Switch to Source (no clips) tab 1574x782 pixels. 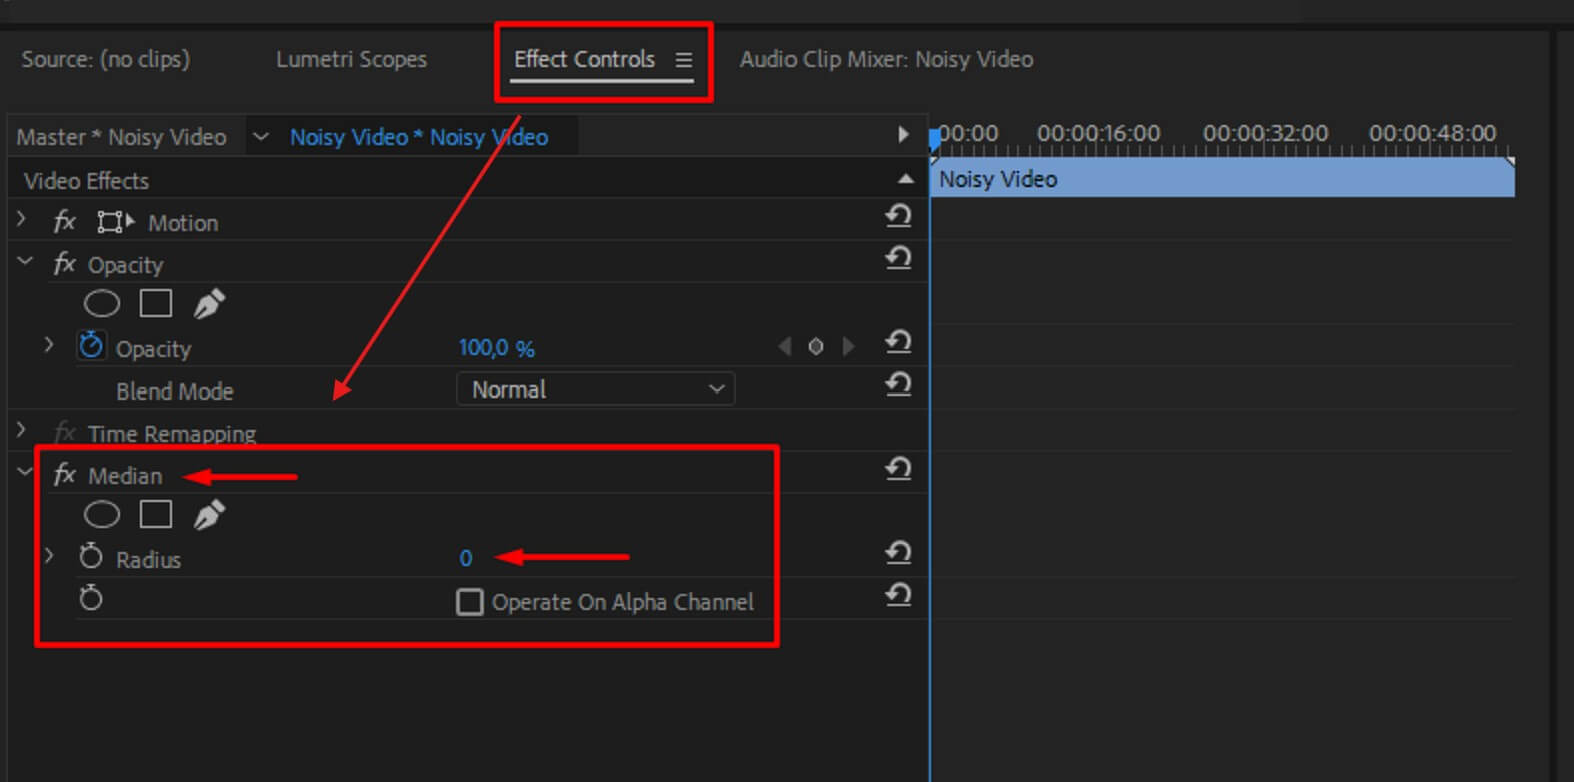pyautogui.click(x=106, y=59)
